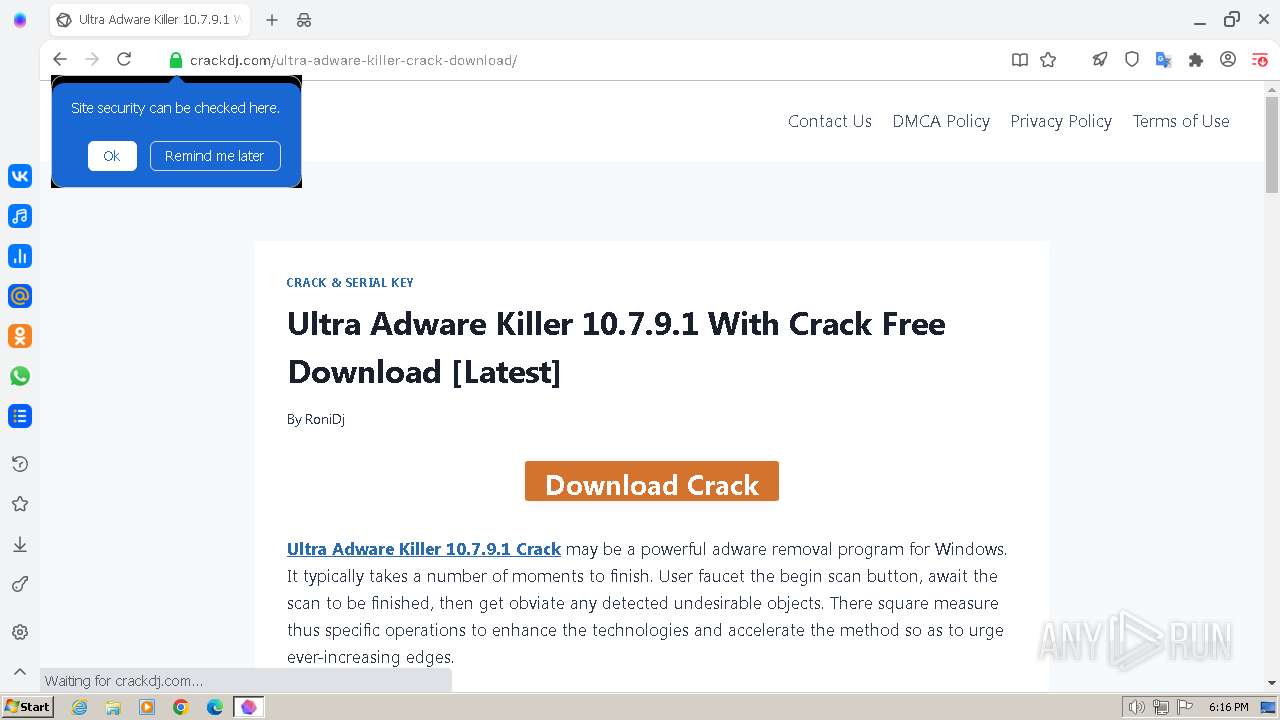Open sidebar settings gear
Viewport: 1280px width, 720px height.
(20, 632)
